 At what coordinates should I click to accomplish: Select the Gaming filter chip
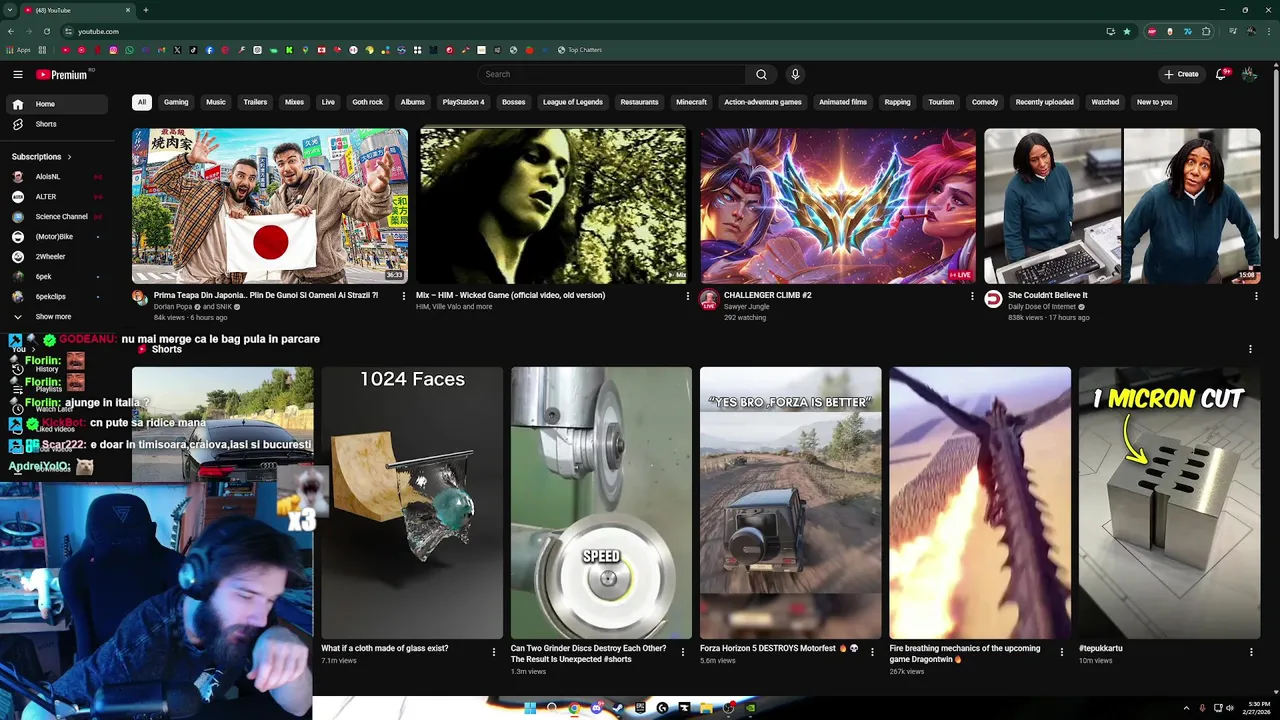(x=176, y=102)
